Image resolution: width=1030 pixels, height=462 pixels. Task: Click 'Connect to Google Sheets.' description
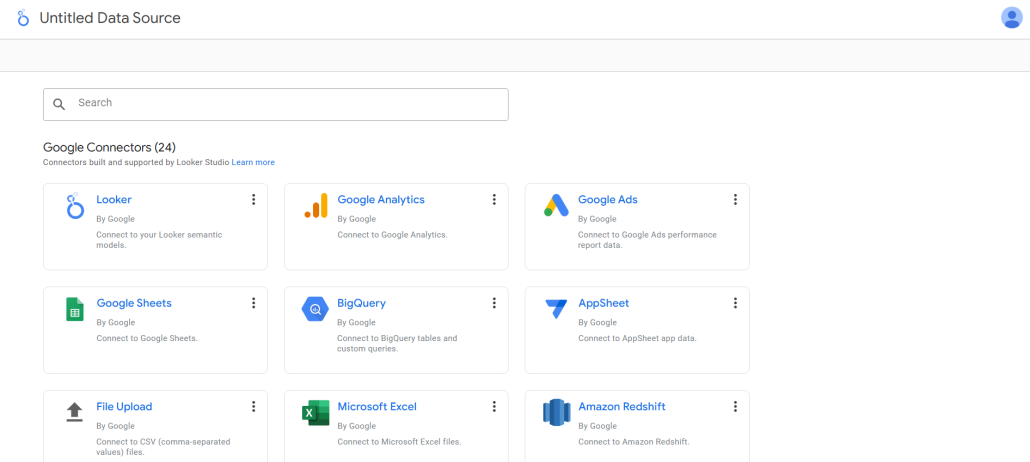[147, 338]
